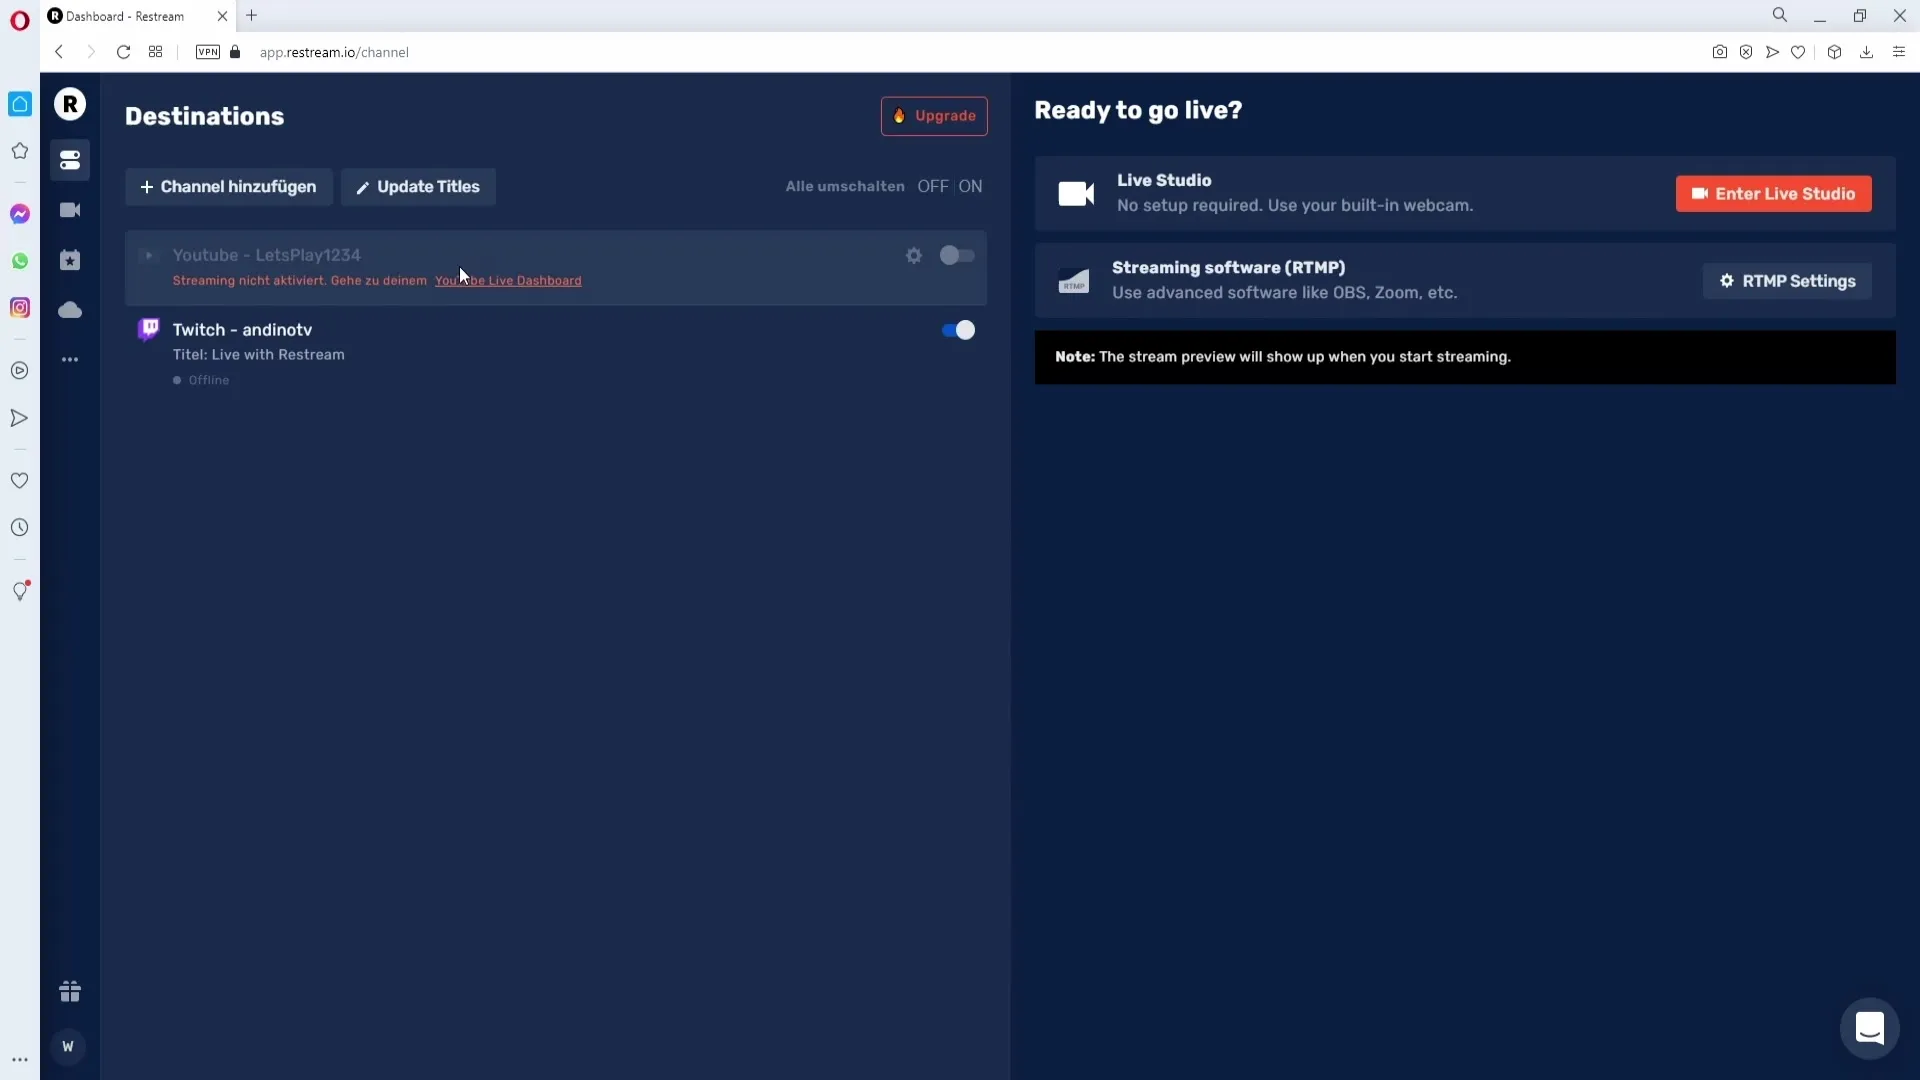Turn all channels OFF
This screenshot has height=1080, width=1920.
tap(932, 186)
